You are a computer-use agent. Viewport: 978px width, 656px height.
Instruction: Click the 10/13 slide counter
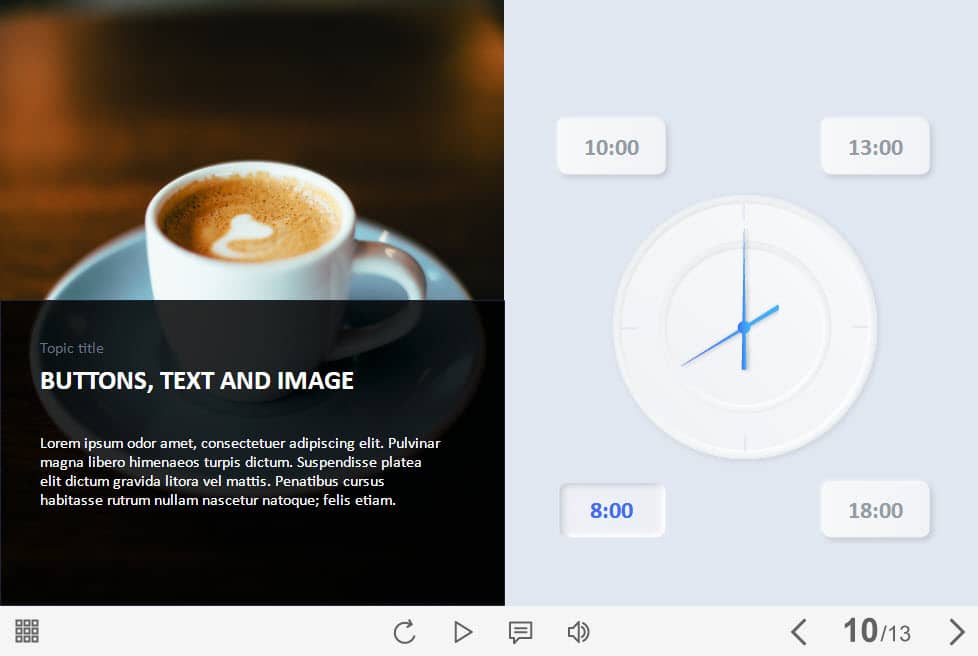coord(876,631)
